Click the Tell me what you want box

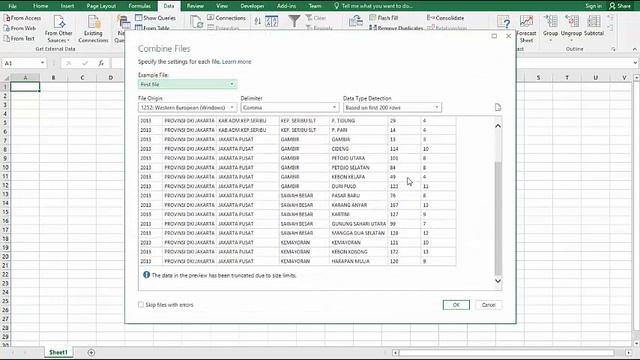pos(373,6)
